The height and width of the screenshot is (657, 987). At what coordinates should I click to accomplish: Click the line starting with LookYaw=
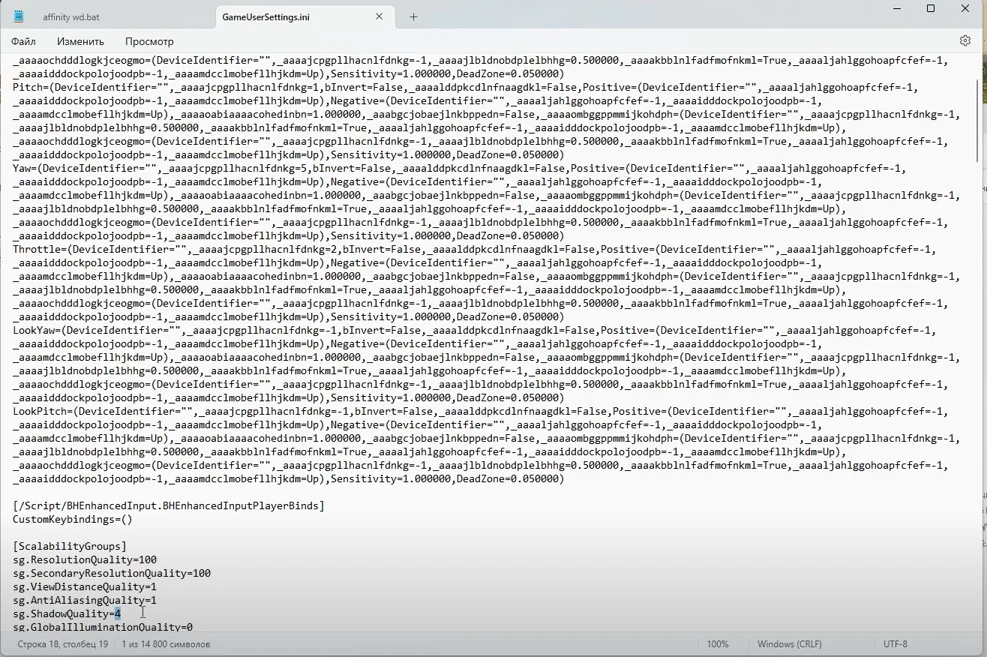coord(475,330)
